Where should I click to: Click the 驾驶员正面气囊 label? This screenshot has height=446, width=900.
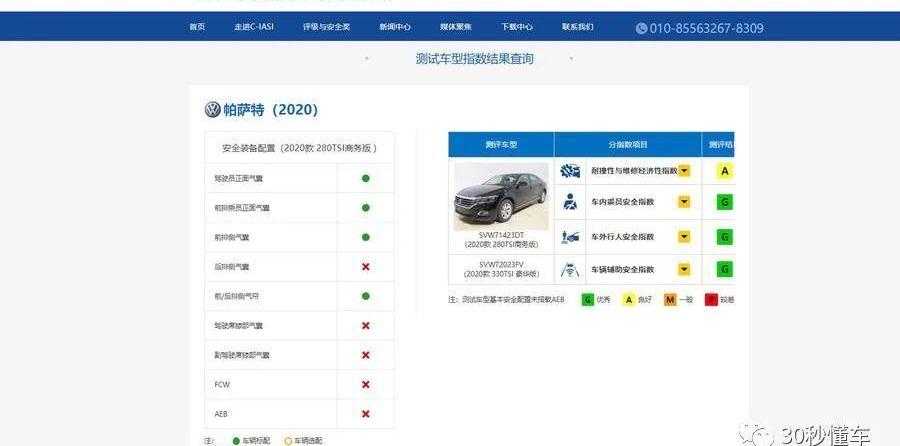pos(238,179)
